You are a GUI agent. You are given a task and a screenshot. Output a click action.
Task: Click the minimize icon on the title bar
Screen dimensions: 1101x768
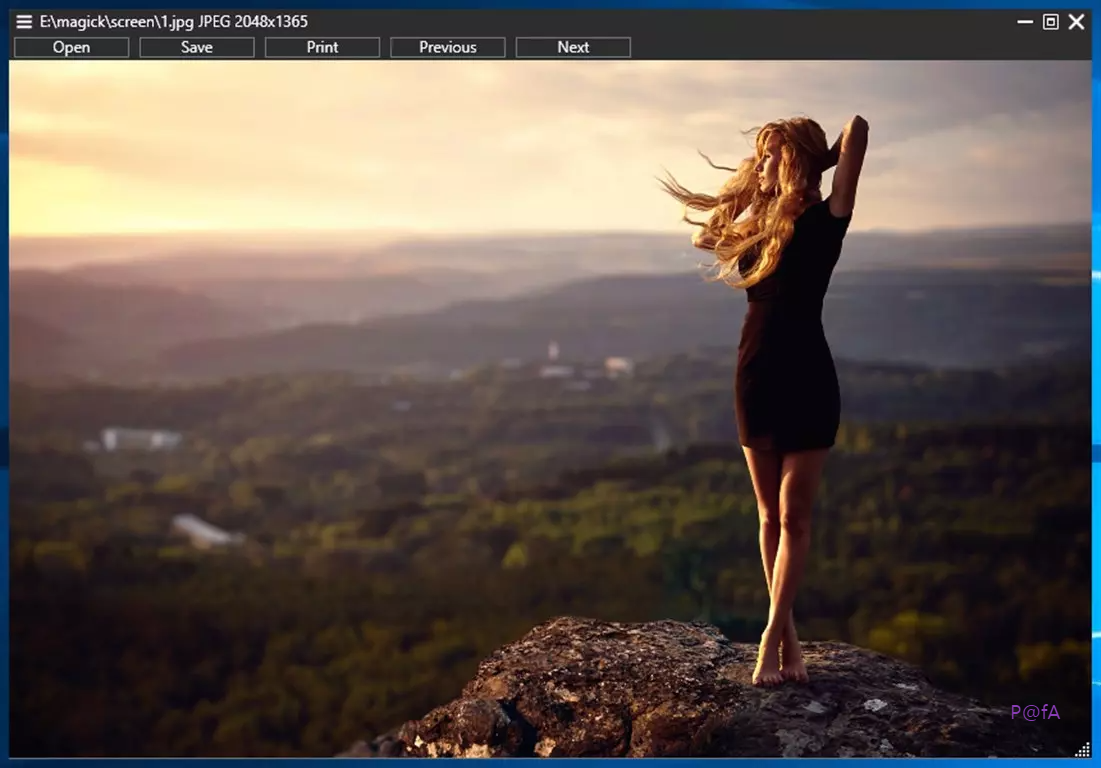click(x=1023, y=21)
